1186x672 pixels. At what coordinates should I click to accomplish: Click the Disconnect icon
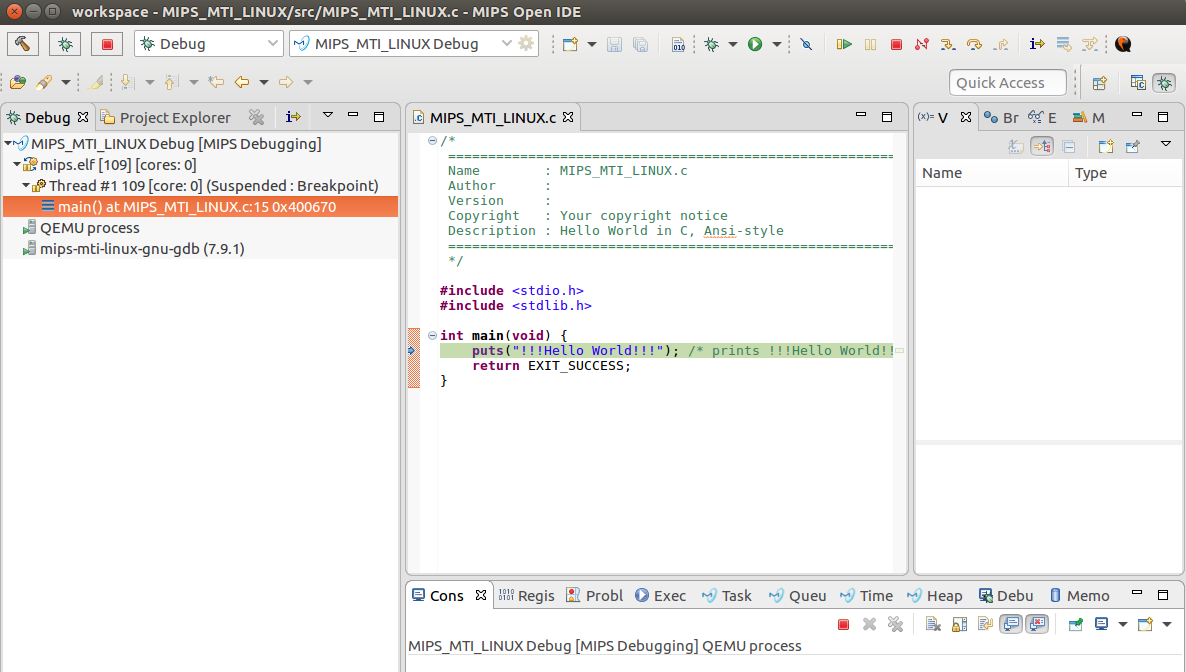(921, 45)
